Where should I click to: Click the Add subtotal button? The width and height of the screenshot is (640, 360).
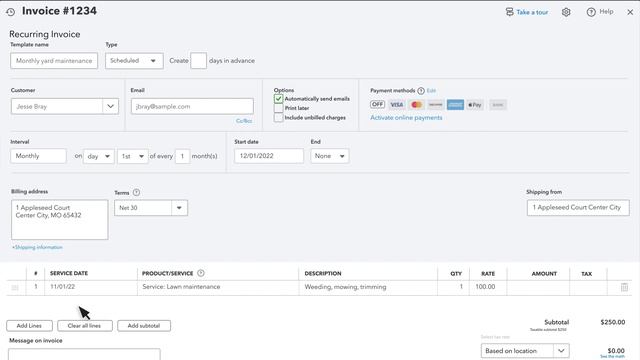tap(144, 326)
